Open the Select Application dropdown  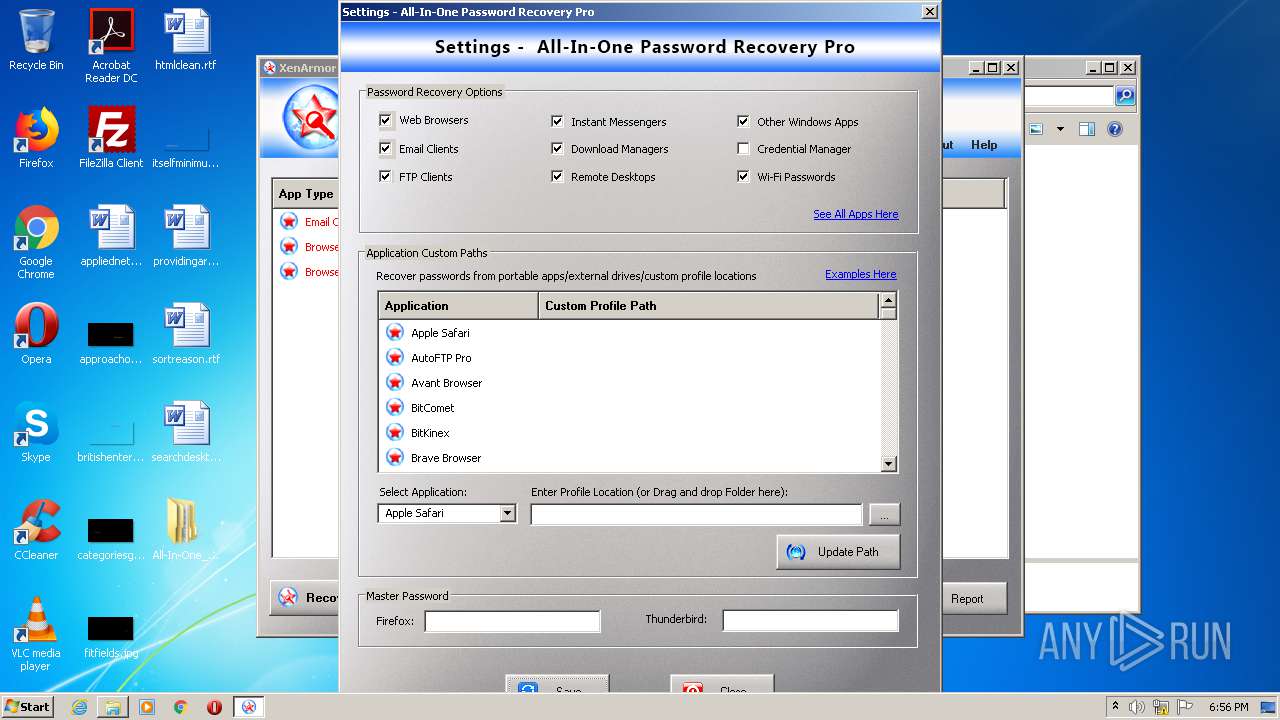click(507, 513)
